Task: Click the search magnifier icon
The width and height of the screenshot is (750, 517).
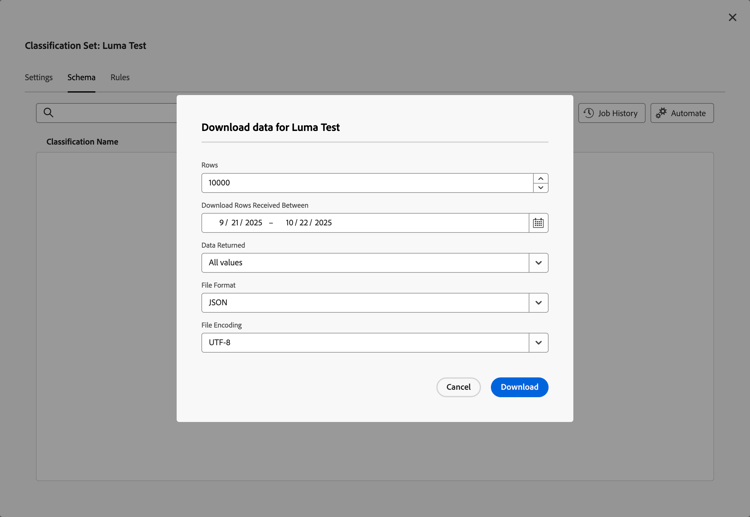Action: click(x=48, y=113)
